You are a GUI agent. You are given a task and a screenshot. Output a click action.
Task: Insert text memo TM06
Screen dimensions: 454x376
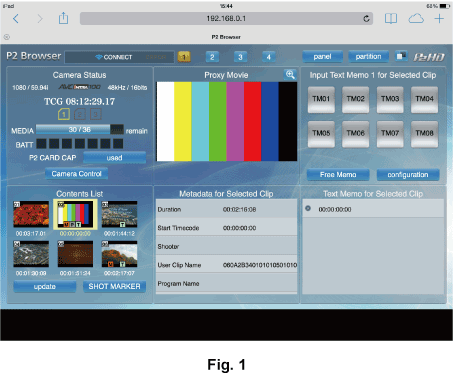tap(356, 134)
